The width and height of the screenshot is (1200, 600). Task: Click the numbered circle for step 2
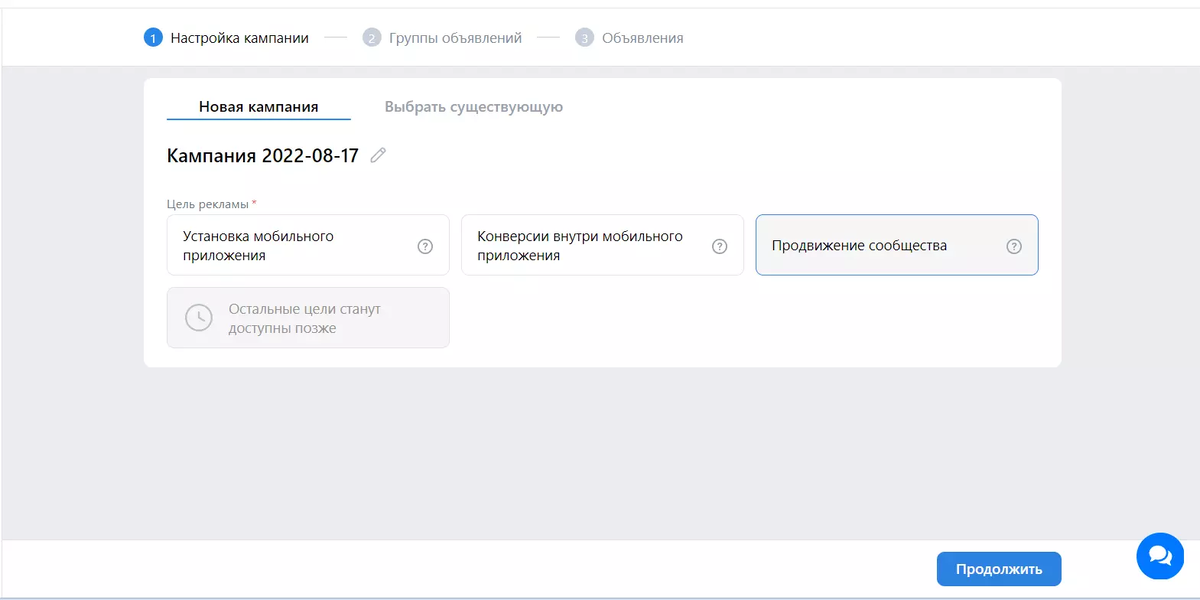(x=371, y=37)
